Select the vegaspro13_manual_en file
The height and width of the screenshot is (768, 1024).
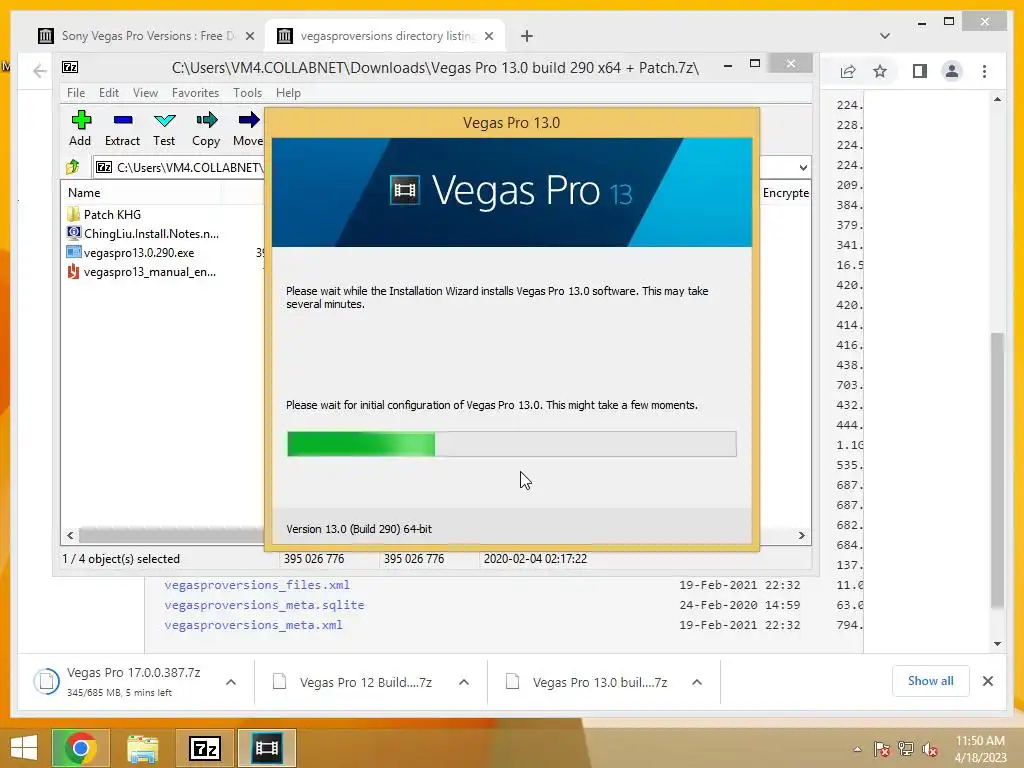click(142, 271)
